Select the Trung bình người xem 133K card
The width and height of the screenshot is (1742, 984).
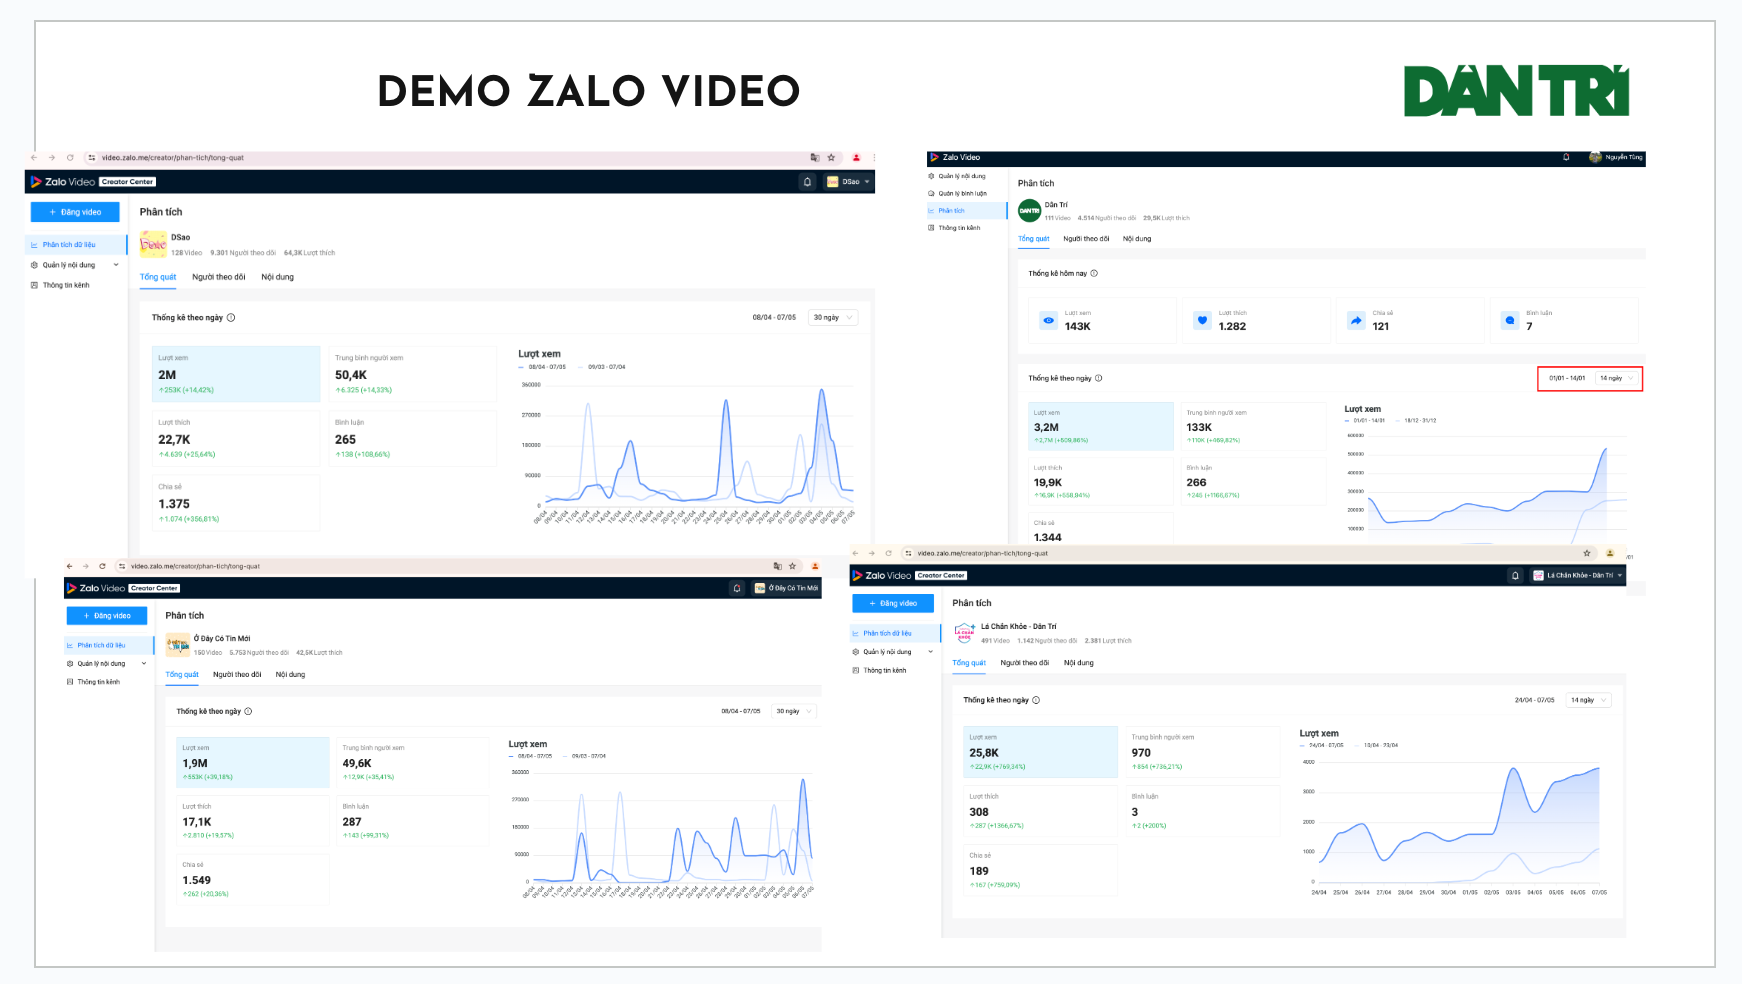(x=1252, y=427)
